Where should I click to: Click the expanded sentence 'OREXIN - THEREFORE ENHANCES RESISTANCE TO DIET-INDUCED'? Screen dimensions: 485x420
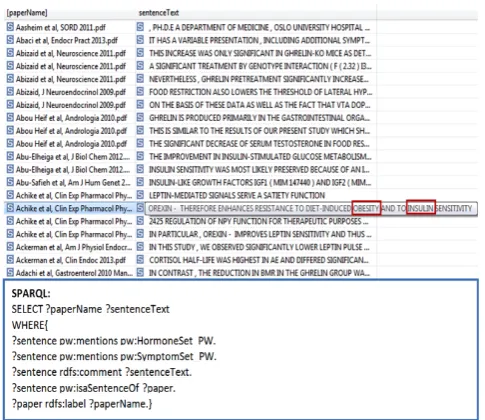tap(311, 209)
